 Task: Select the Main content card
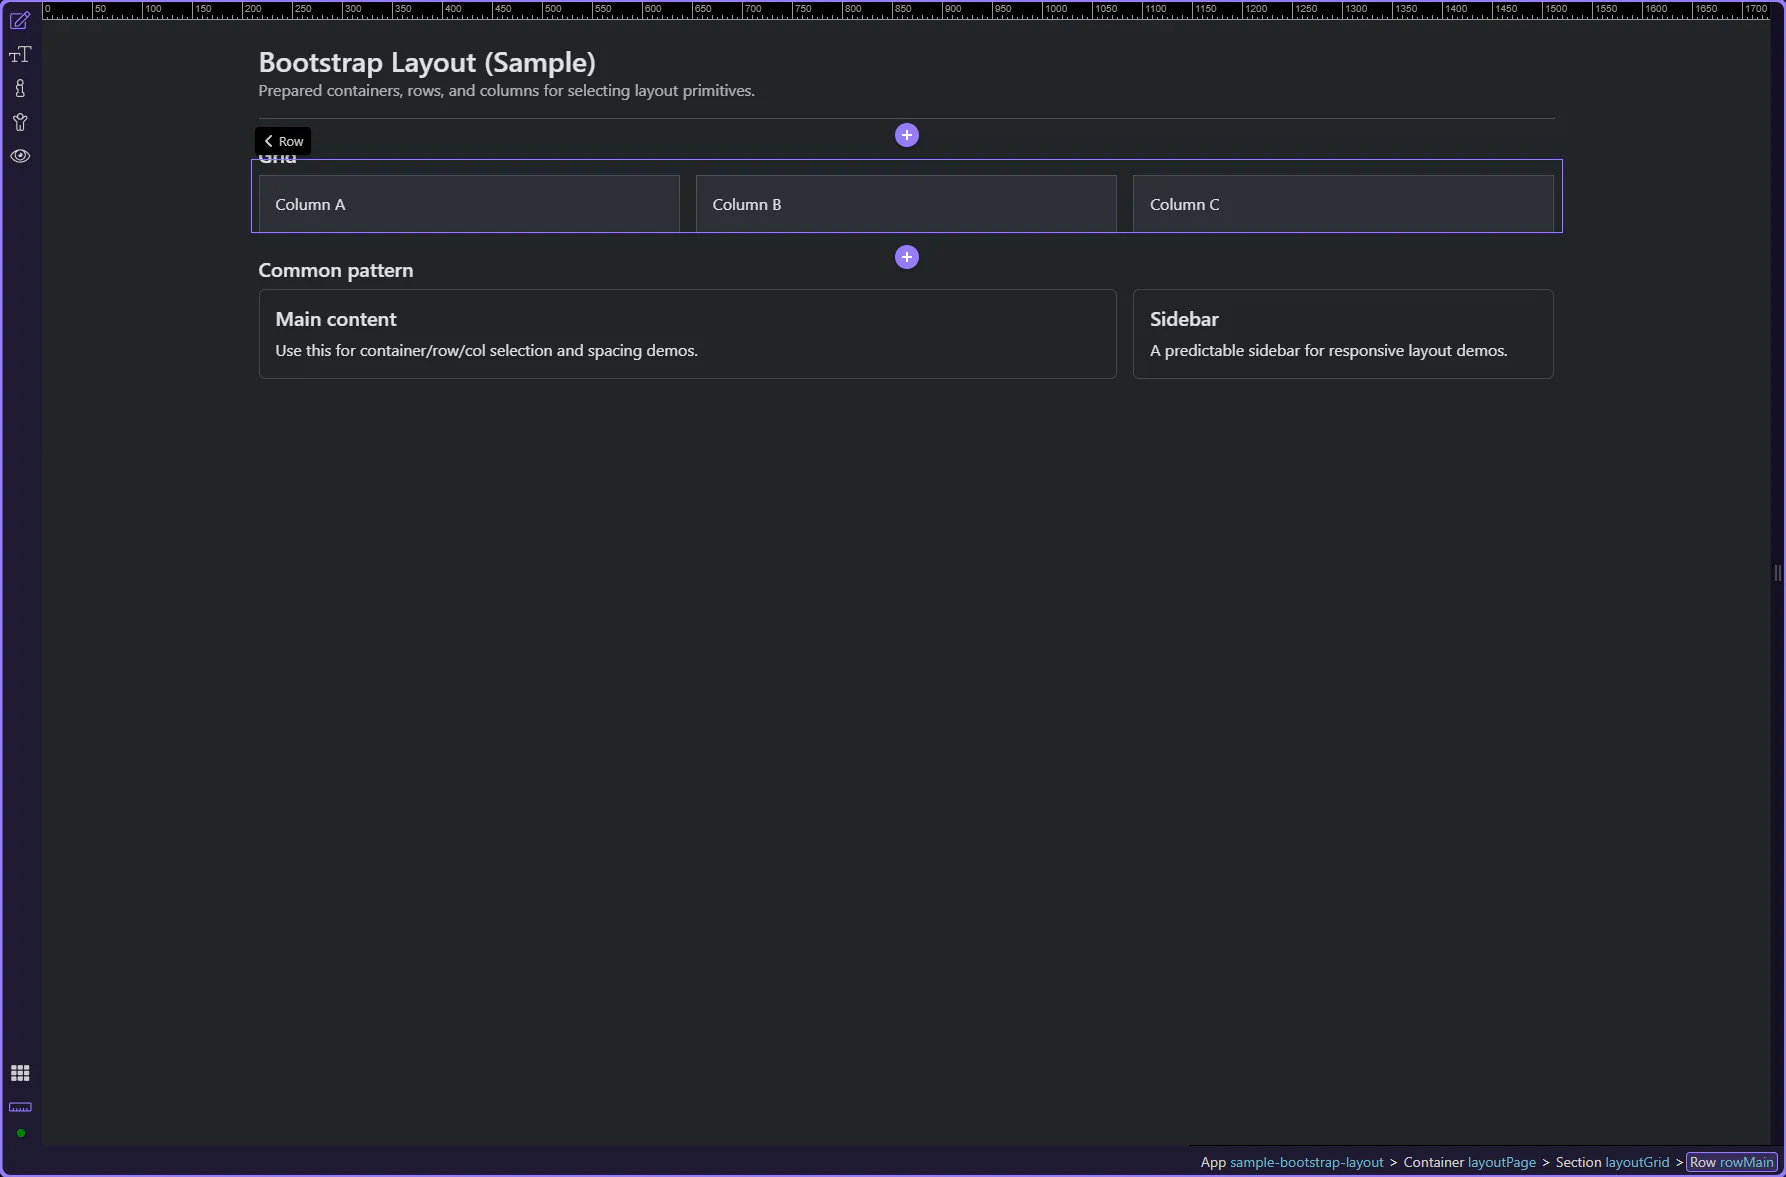(687, 334)
